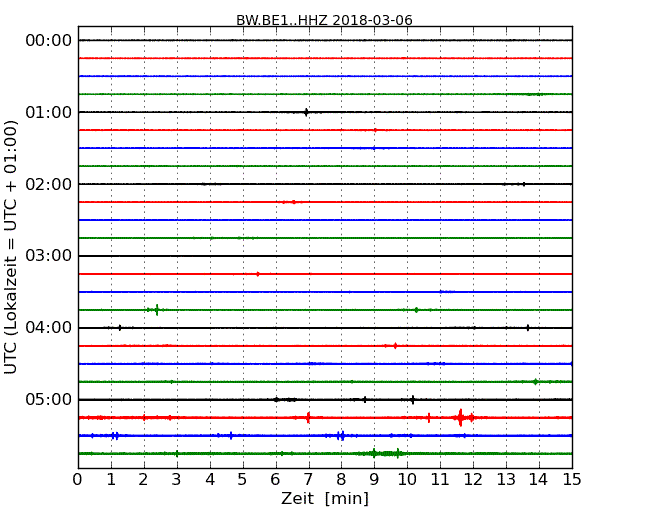
Task: Click the x-axis tick label 15
Action: (x=572, y=479)
